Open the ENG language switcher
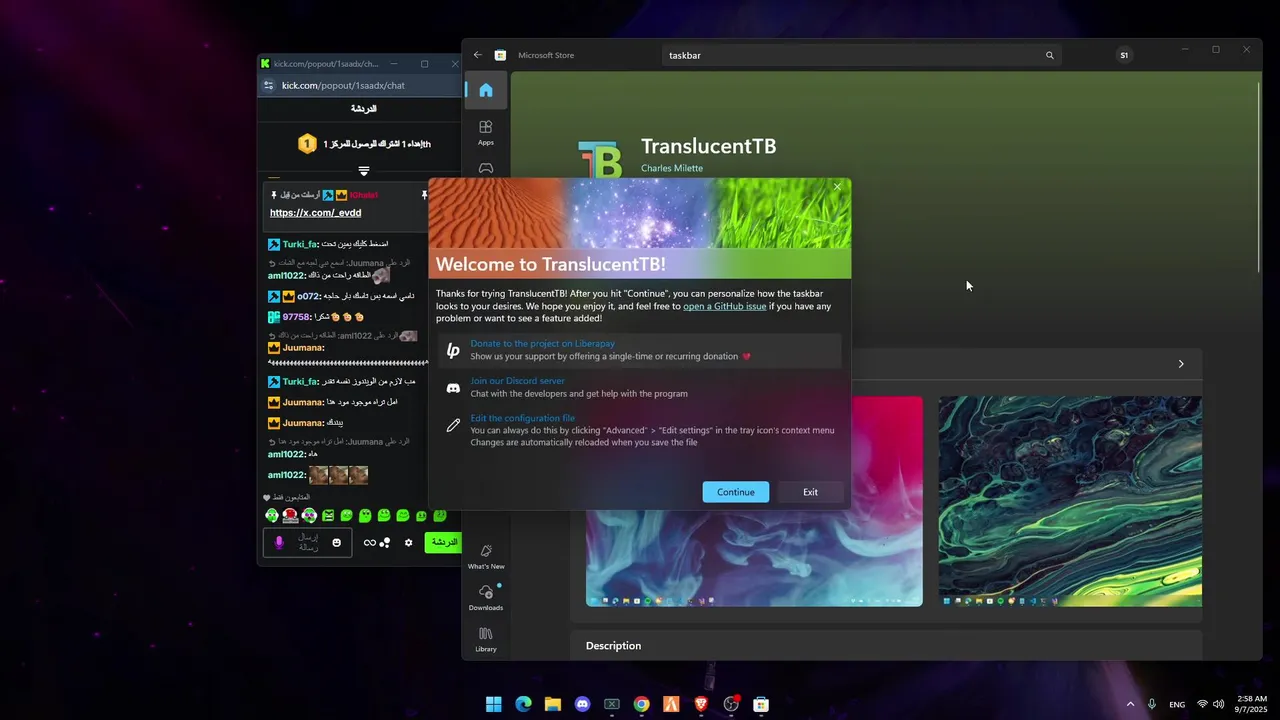Viewport: 1280px width, 720px height. (1177, 705)
